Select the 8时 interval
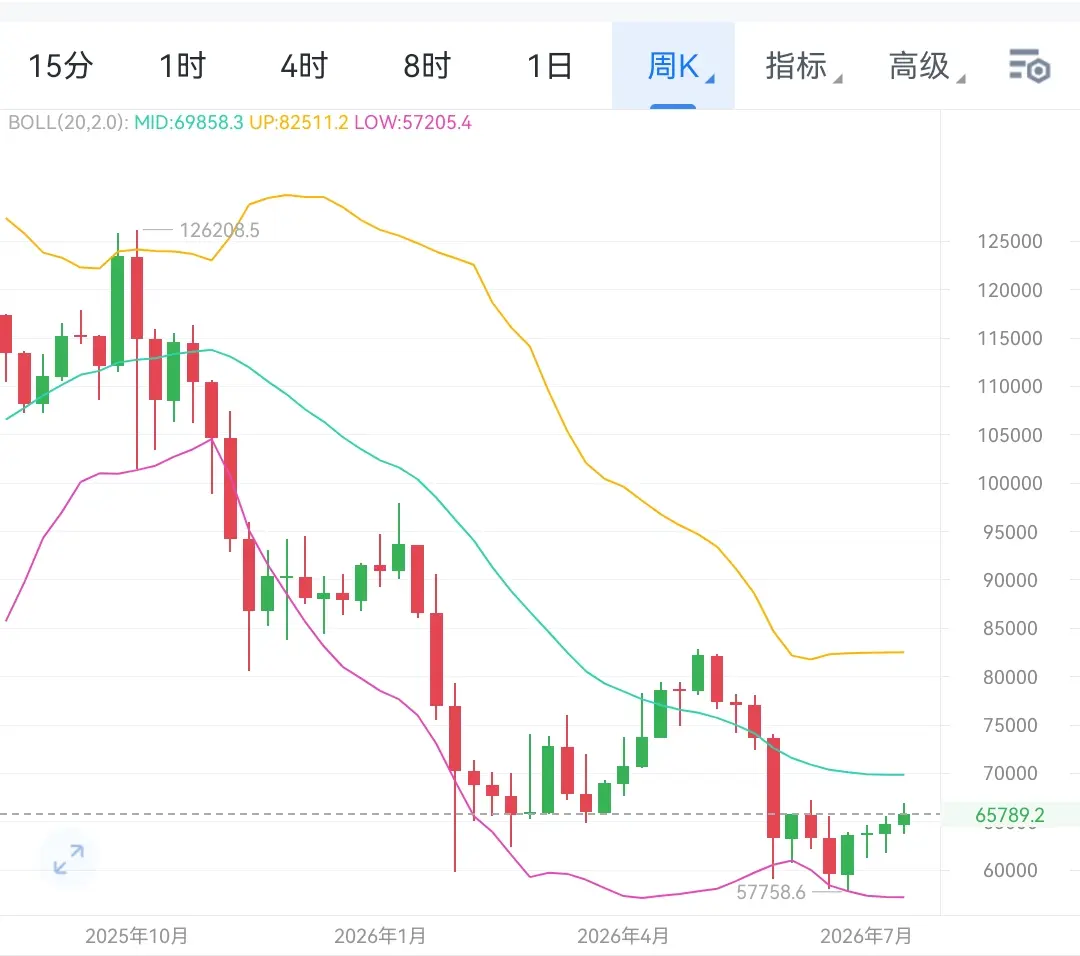This screenshot has width=1080, height=956. (426, 66)
